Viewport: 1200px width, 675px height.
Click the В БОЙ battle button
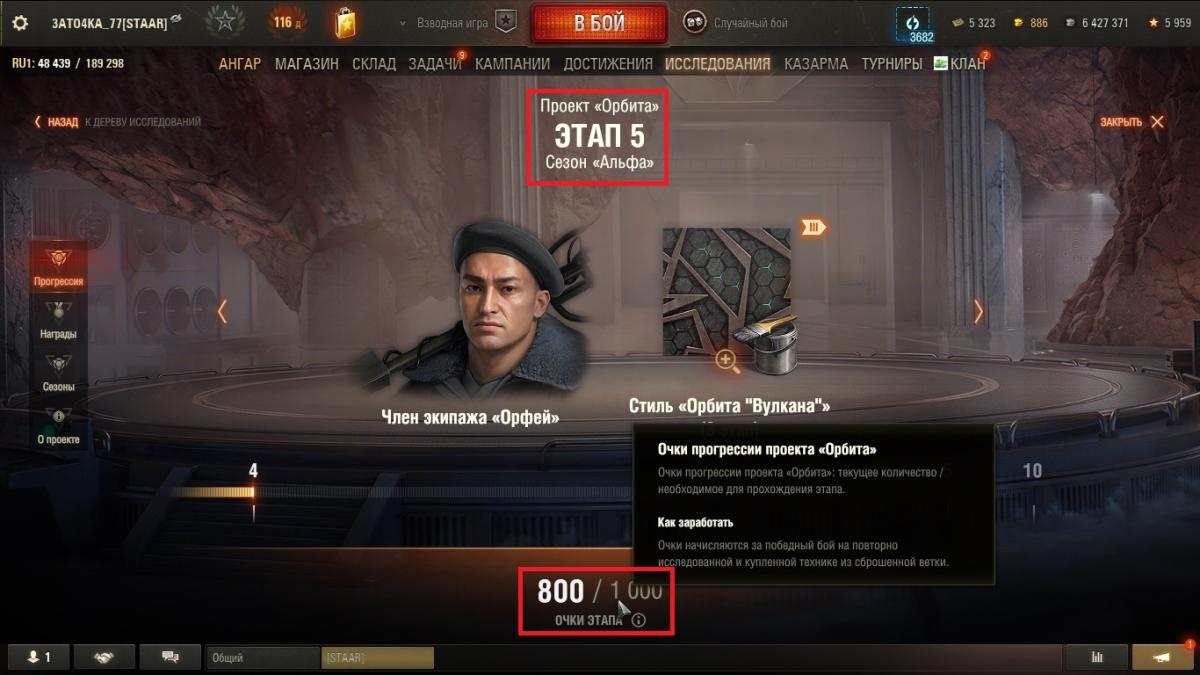(x=599, y=23)
